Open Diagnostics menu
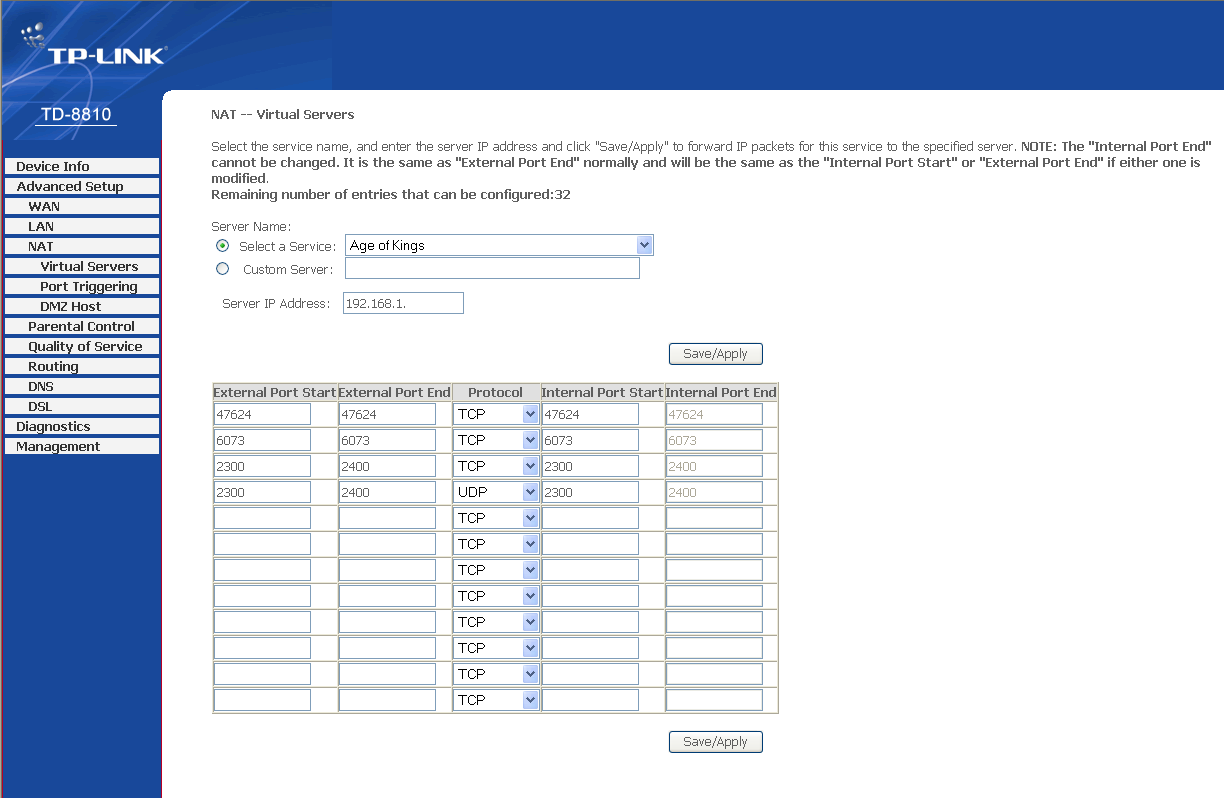This screenshot has width=1224, height=798. point(82,426)
